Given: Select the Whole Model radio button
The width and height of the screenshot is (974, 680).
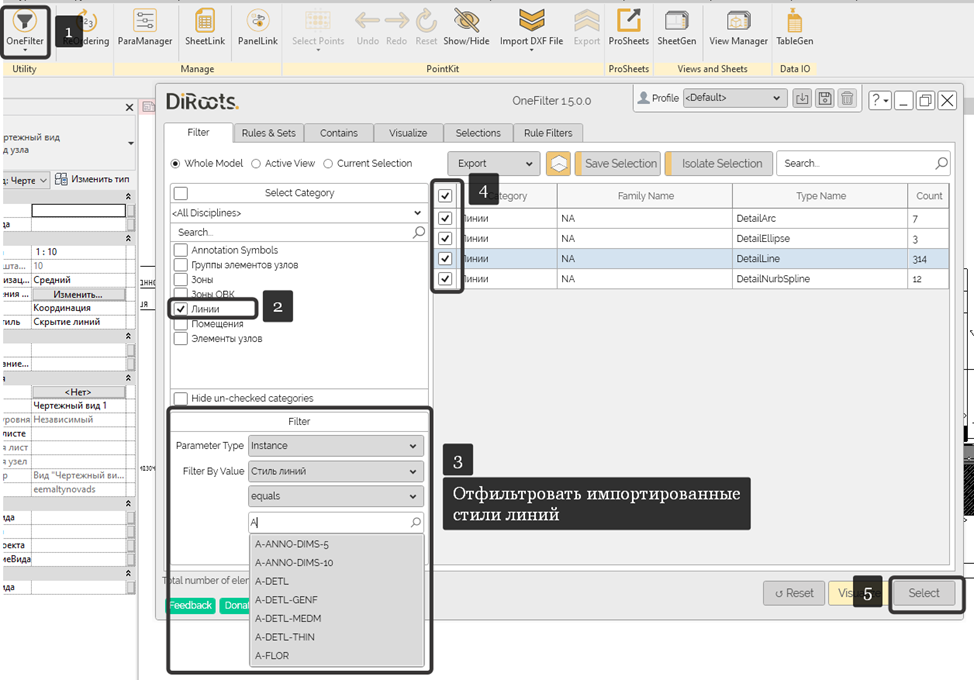Looking at the screenshot, I should (x=175, y=163).
